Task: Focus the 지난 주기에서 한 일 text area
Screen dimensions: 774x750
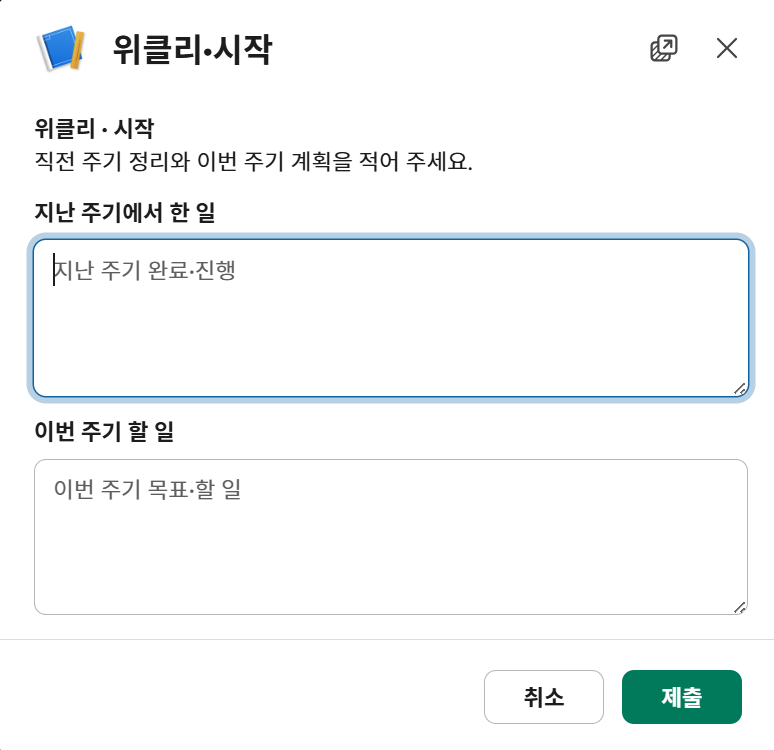Action: pyautogui.click(x=391, y=318)
